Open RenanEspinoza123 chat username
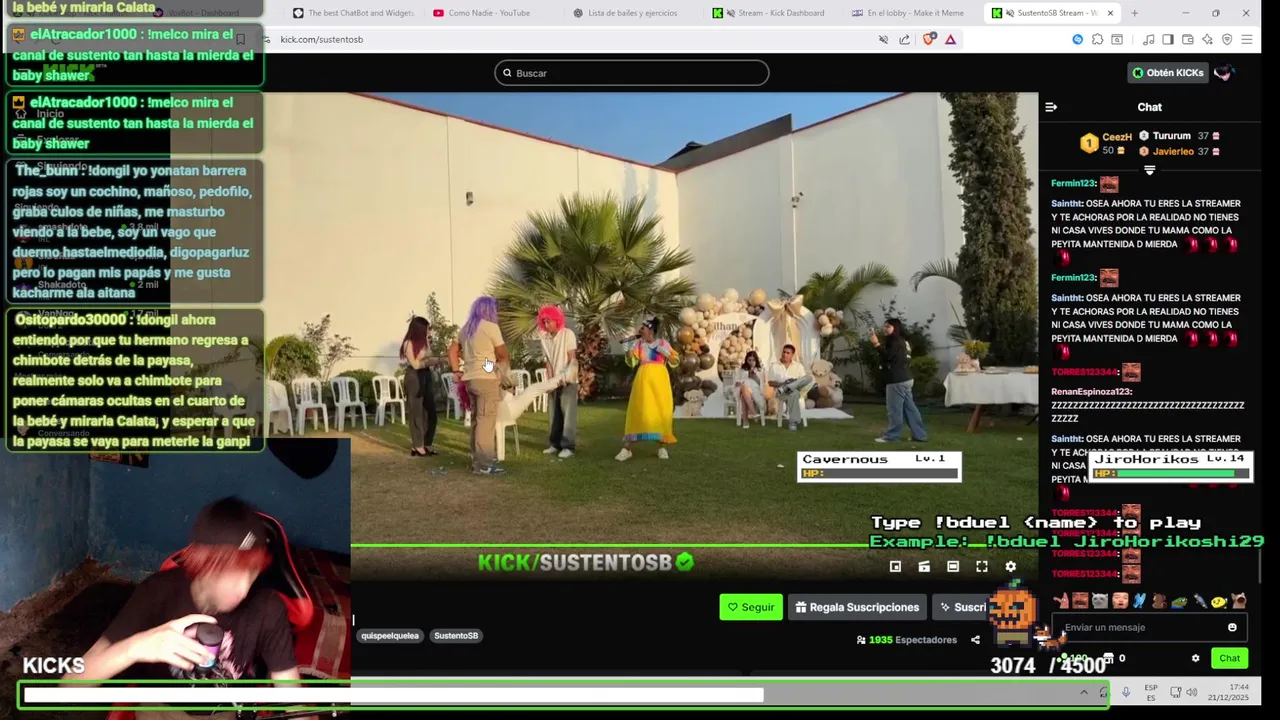The height and width of the screenshot is (720, 1280). click(x=1091, y=392)
